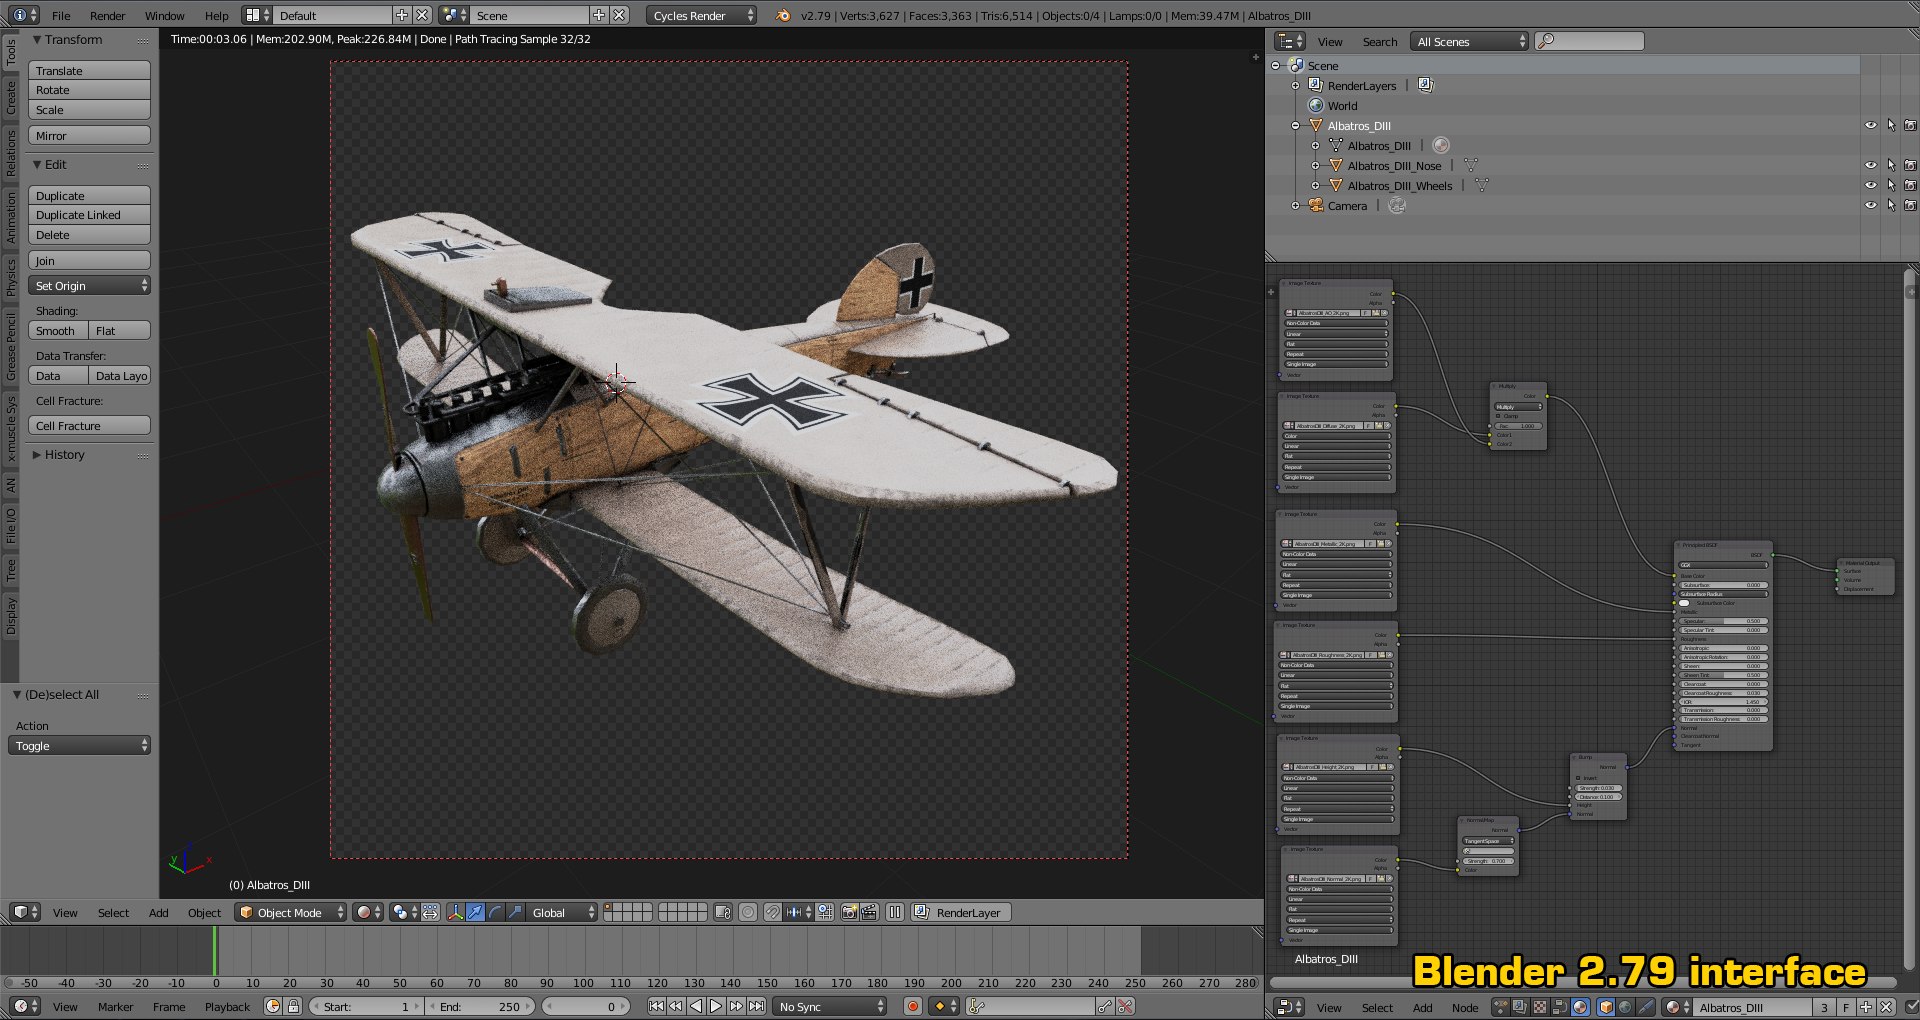Click the World globe icon in outliner
The width and height of the screenshot is (1920, 1020).
coord(1316,105)
